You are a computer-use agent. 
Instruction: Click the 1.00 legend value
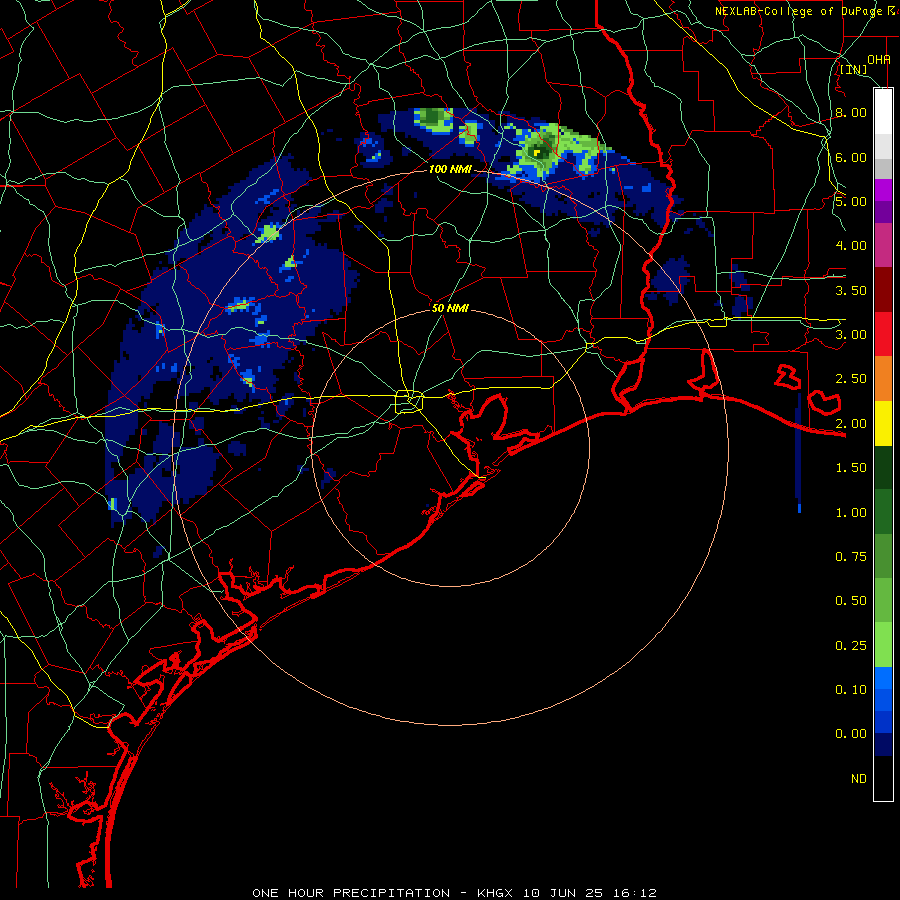pos(851,513)
